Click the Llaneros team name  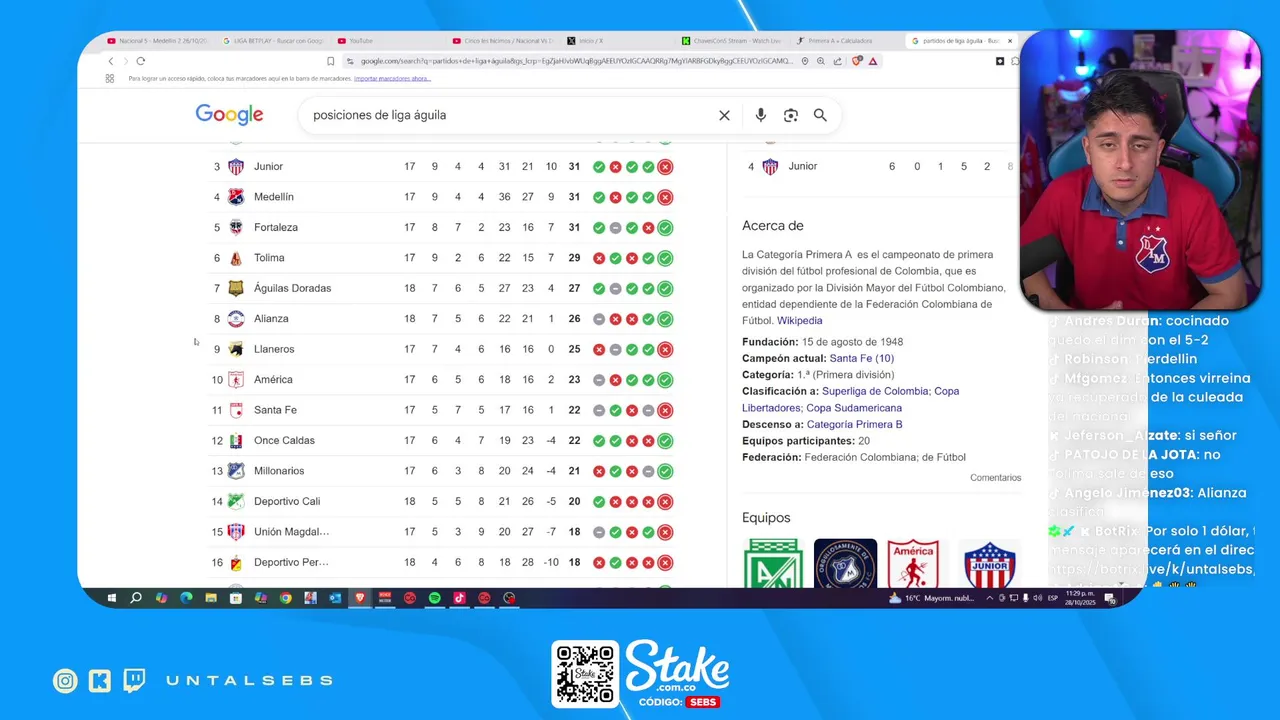tap(274, 349)
